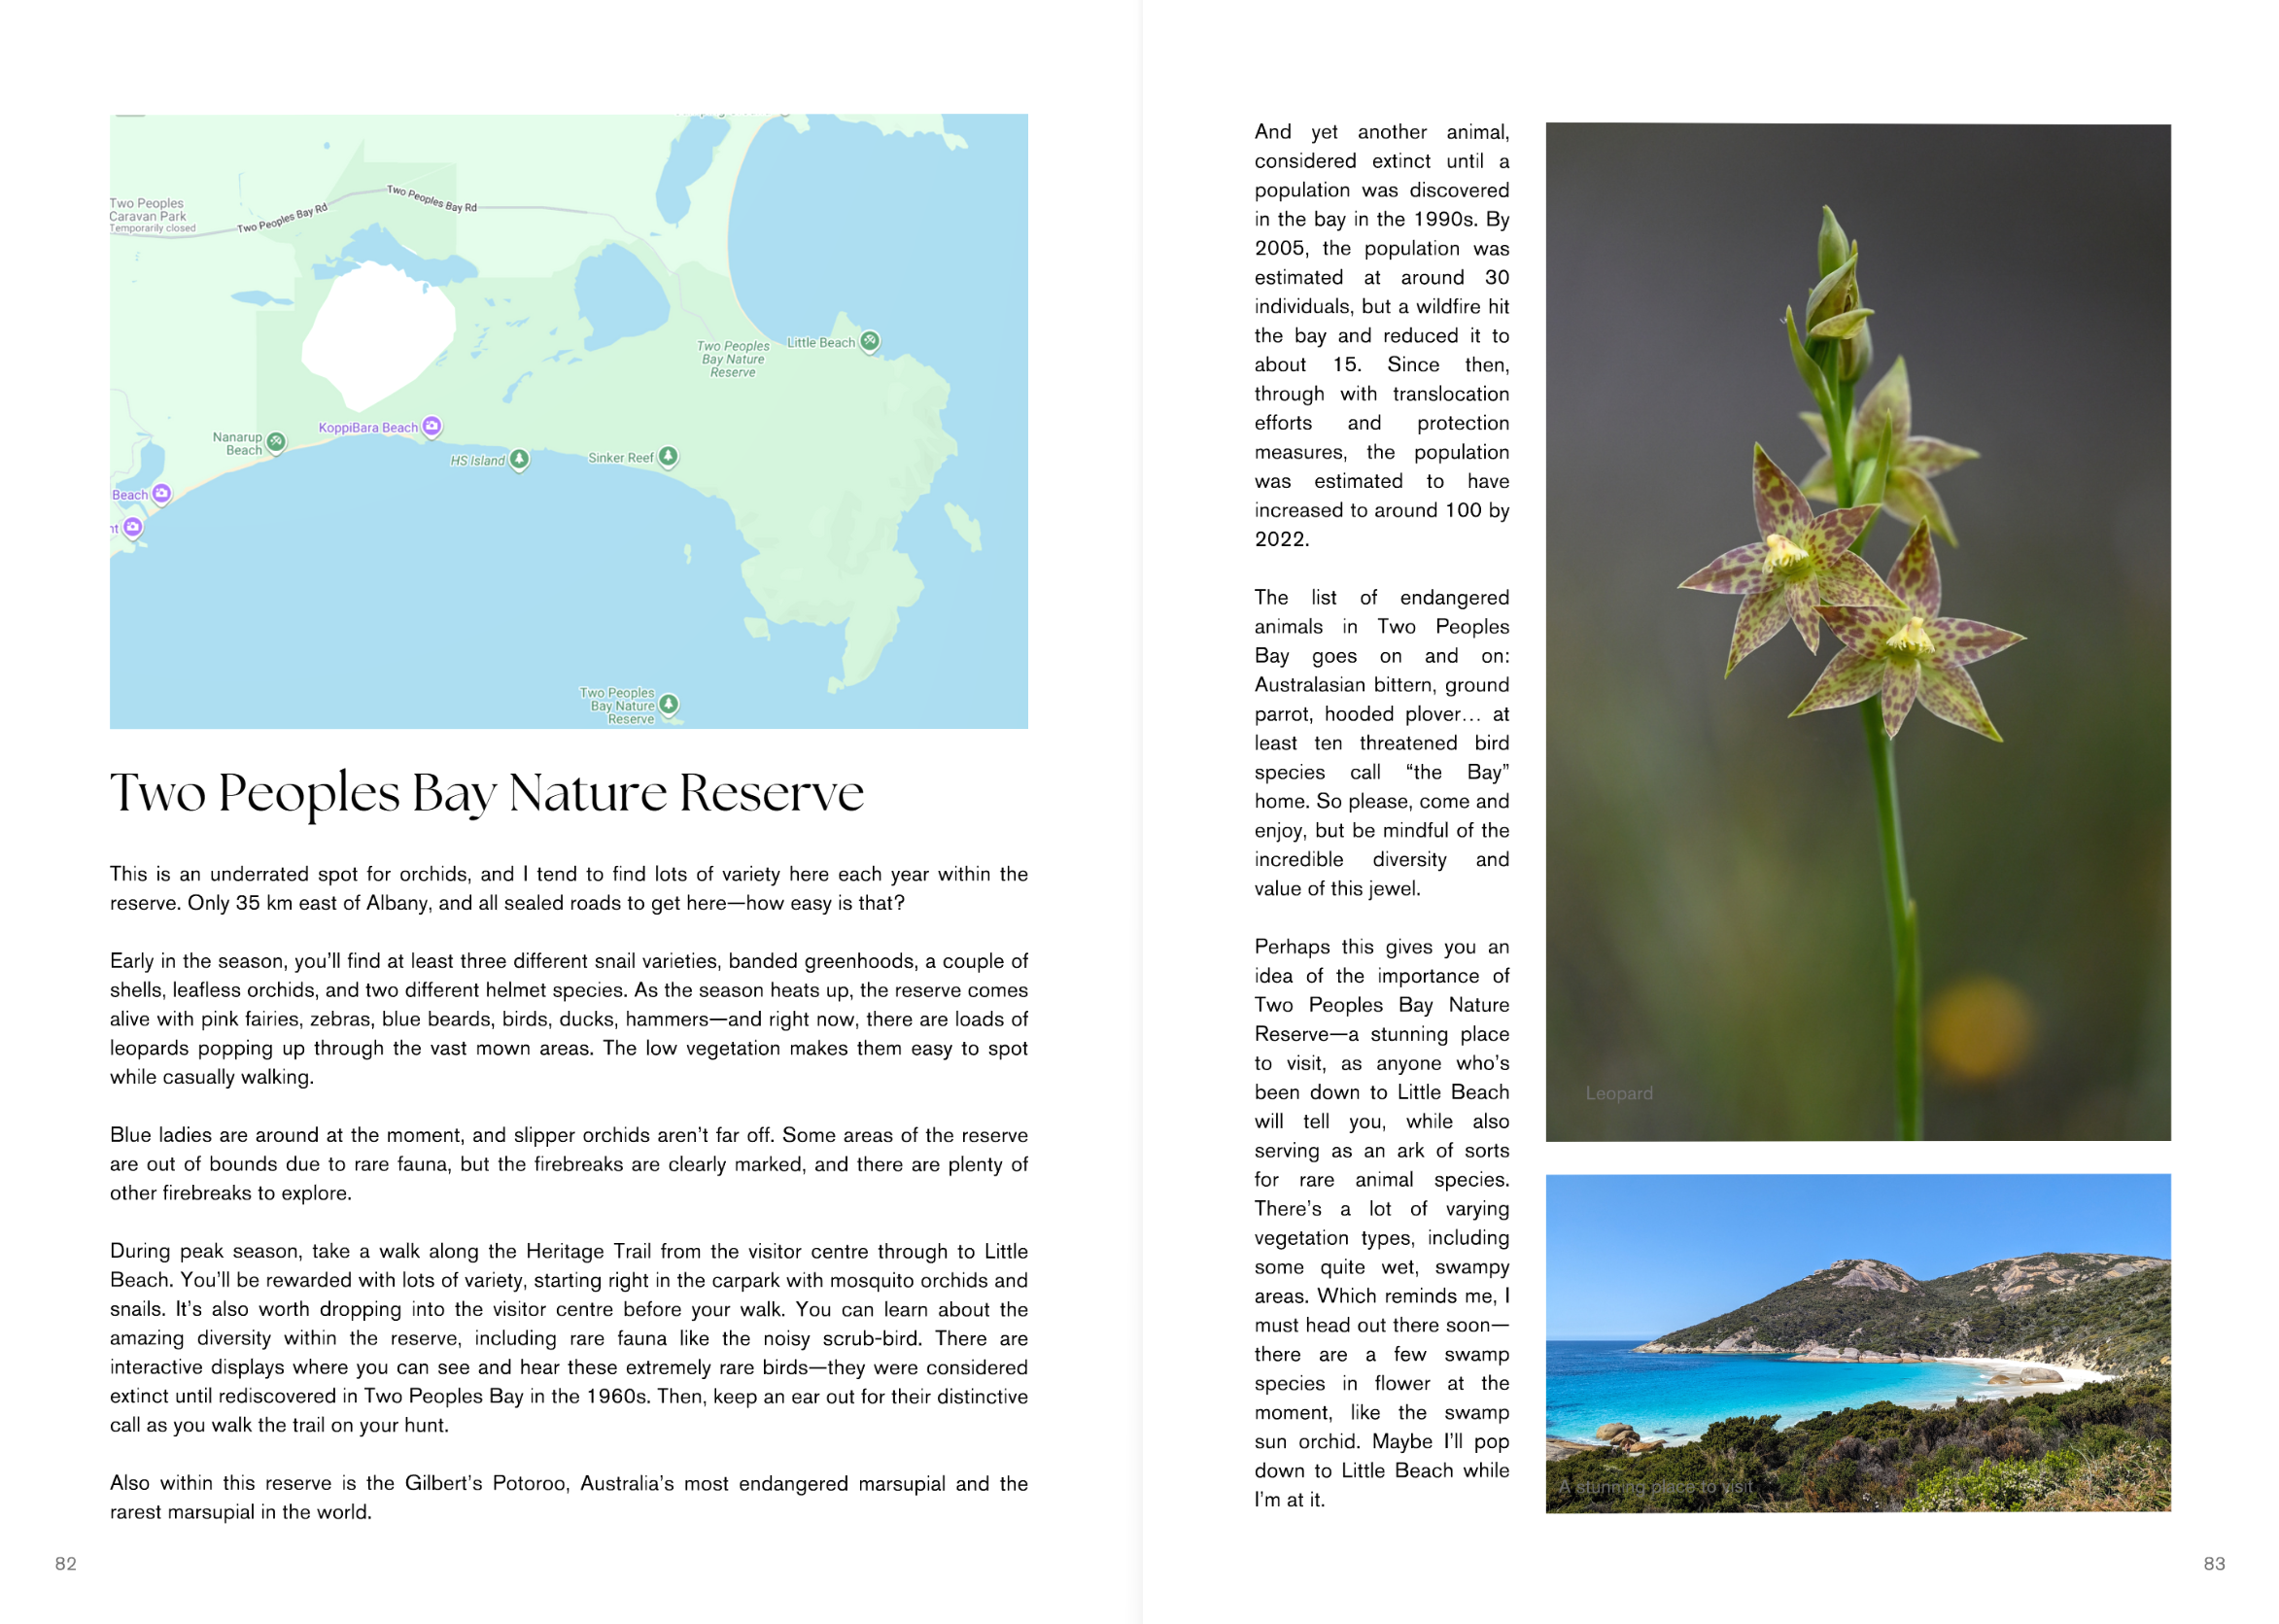The width and height of the screenshot is (2279, 1624).
Task: Select the Sinker Reef tree pin
Action: point(668,456)
